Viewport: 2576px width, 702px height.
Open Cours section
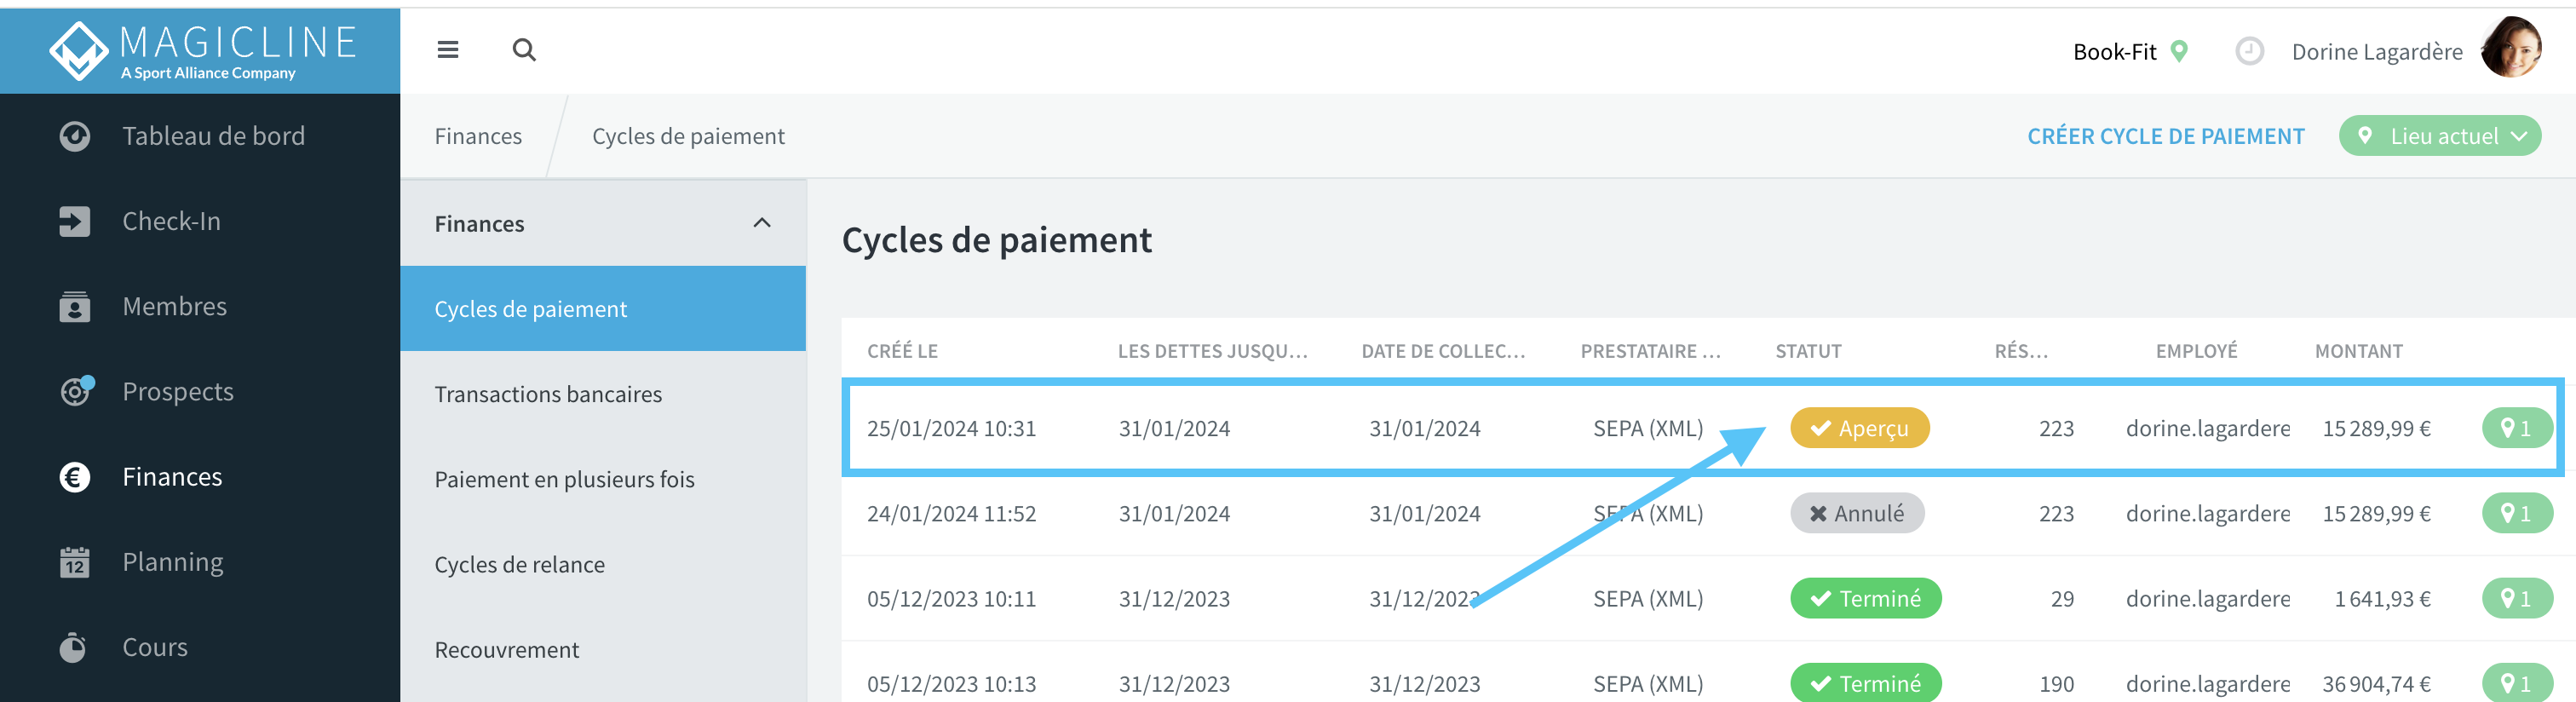tap(155, 647)
